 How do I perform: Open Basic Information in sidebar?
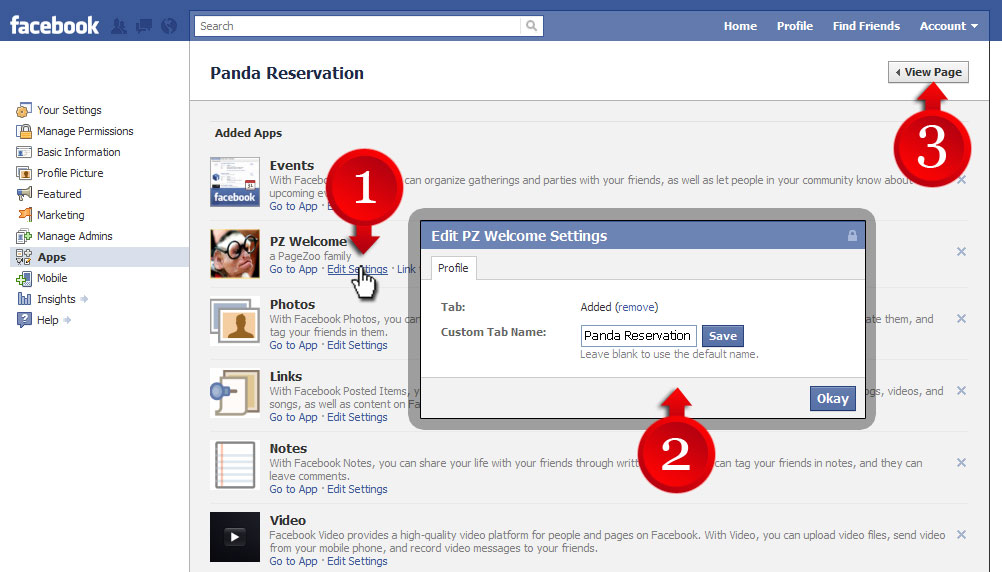tap(79, 152)
